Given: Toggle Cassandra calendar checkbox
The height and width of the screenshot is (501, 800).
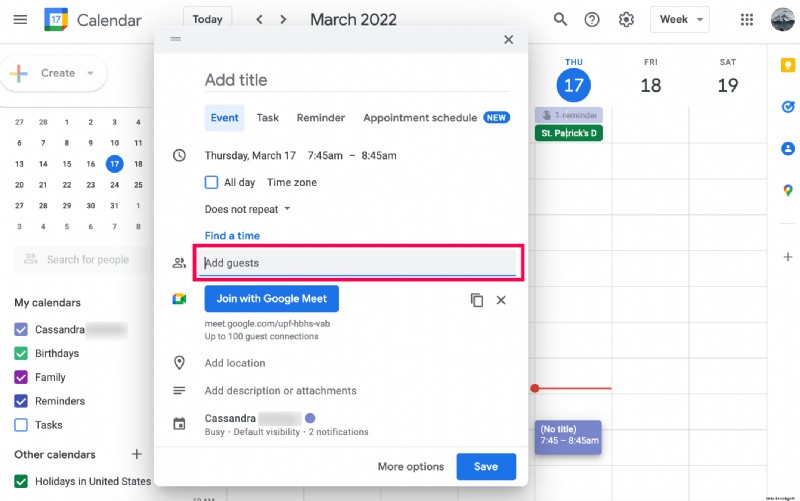Looking at the screenshot, I should 21,330.
